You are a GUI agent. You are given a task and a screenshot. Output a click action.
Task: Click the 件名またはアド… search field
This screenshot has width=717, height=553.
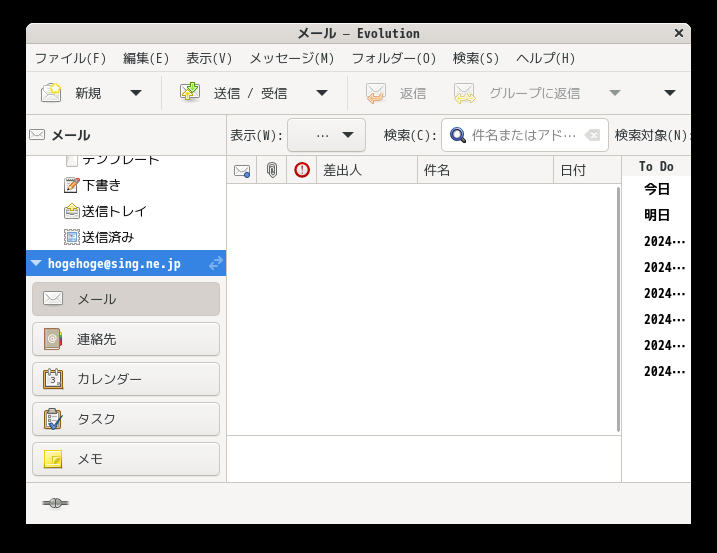pos(524,135)
